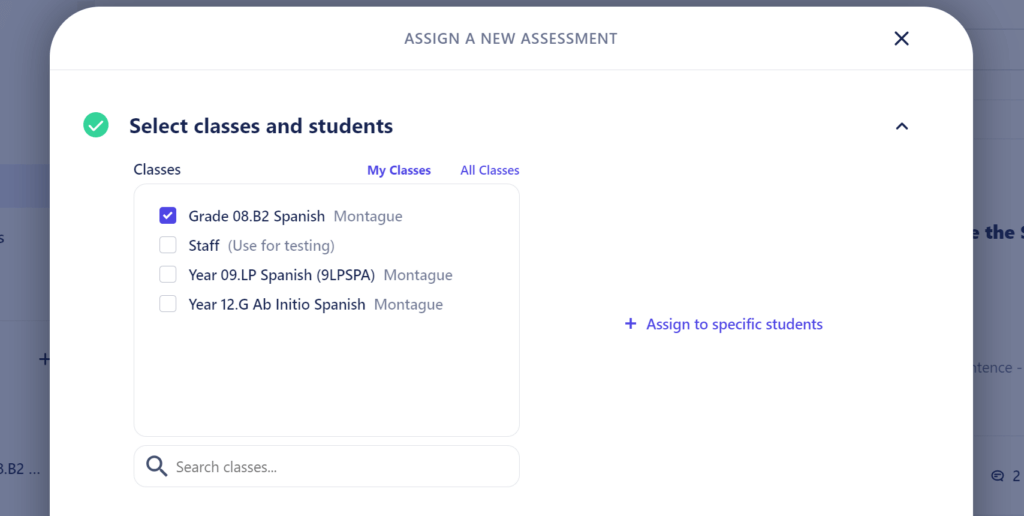
Task: Click the Grade 08.B2 Spanish label
Action: [256, 216]
